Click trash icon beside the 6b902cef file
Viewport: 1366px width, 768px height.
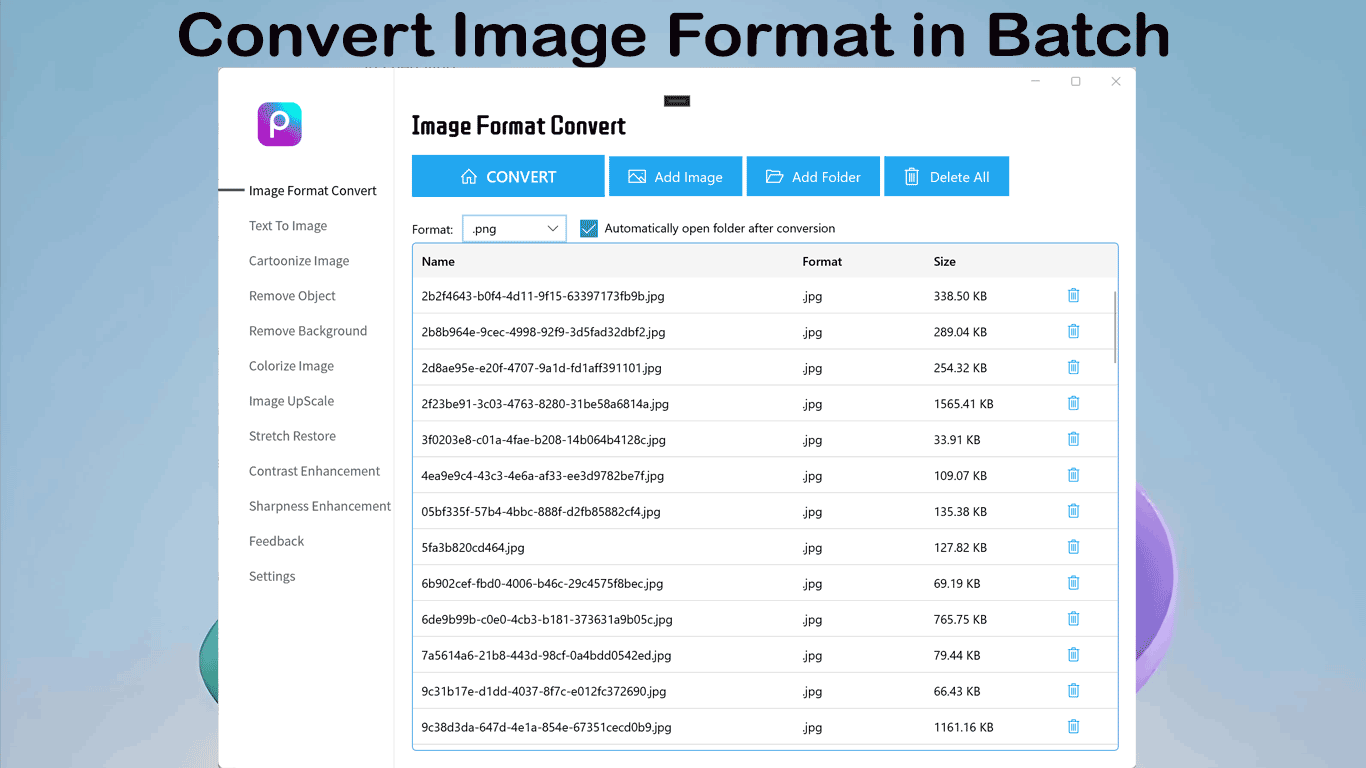pyautogui.click(x=1073, y=583)
